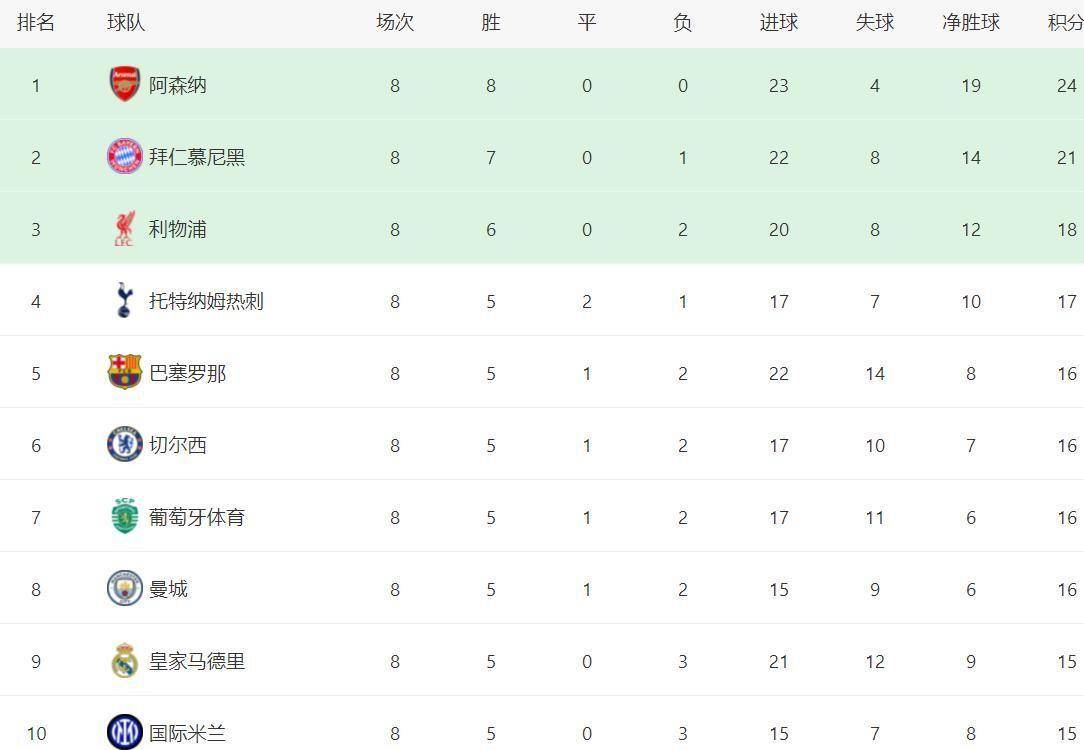Click the 排名 column header
The image size is (1084, 750).
tap(36, 23)
